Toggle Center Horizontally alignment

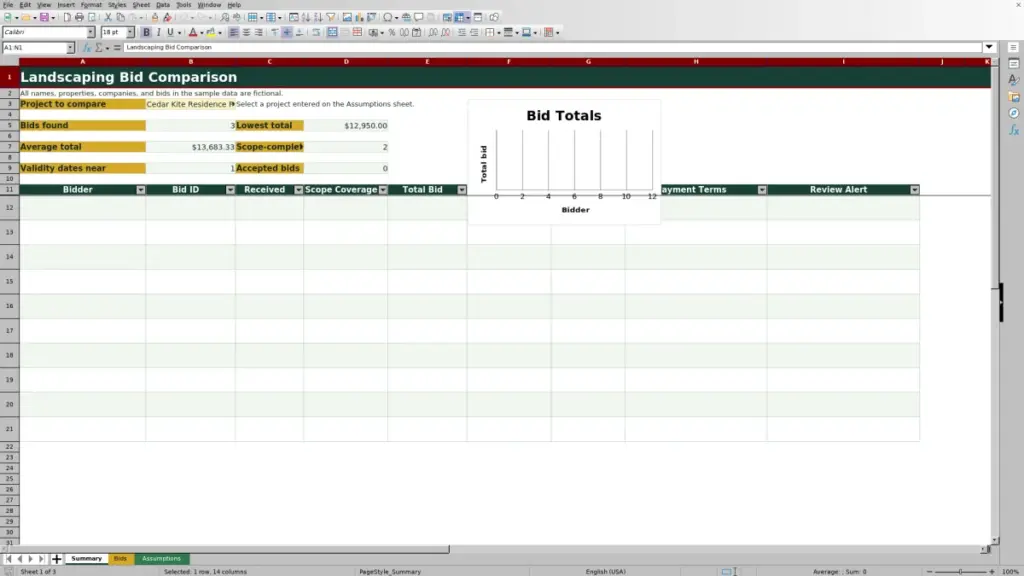coord(246,32)
